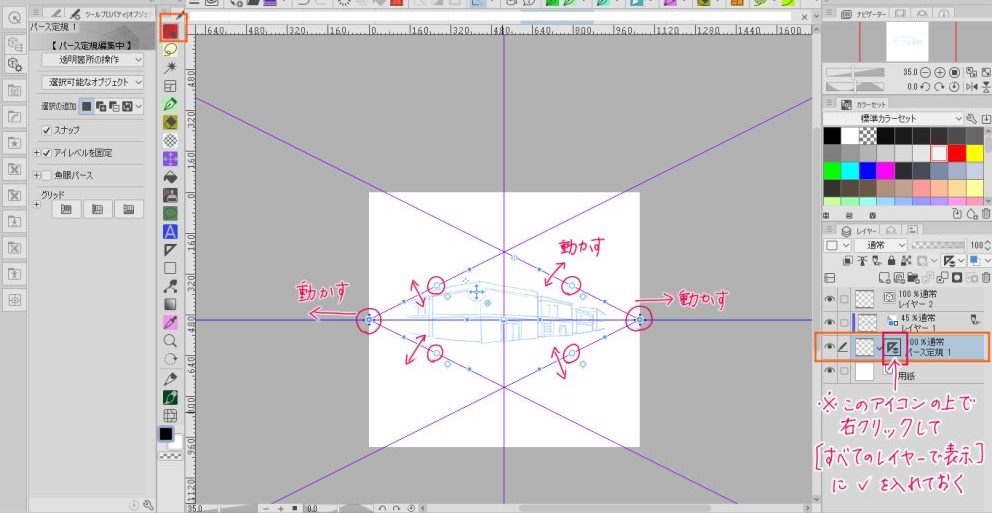
Task: Select the Text tool with letter A
Action: (170, 232)
